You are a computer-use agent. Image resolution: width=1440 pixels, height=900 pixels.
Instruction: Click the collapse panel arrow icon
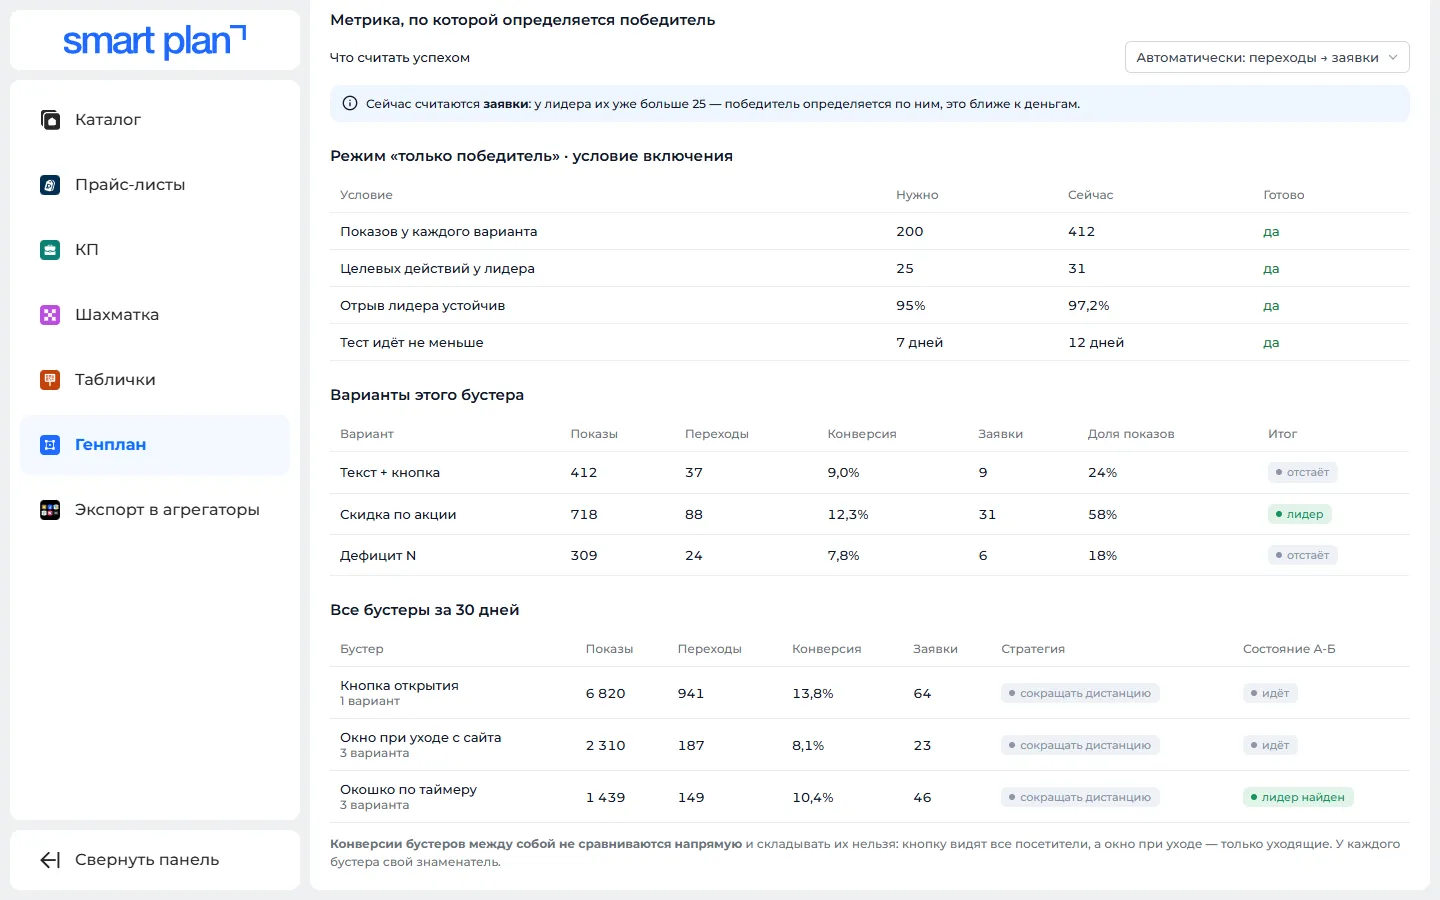click(x=50, y=860)
